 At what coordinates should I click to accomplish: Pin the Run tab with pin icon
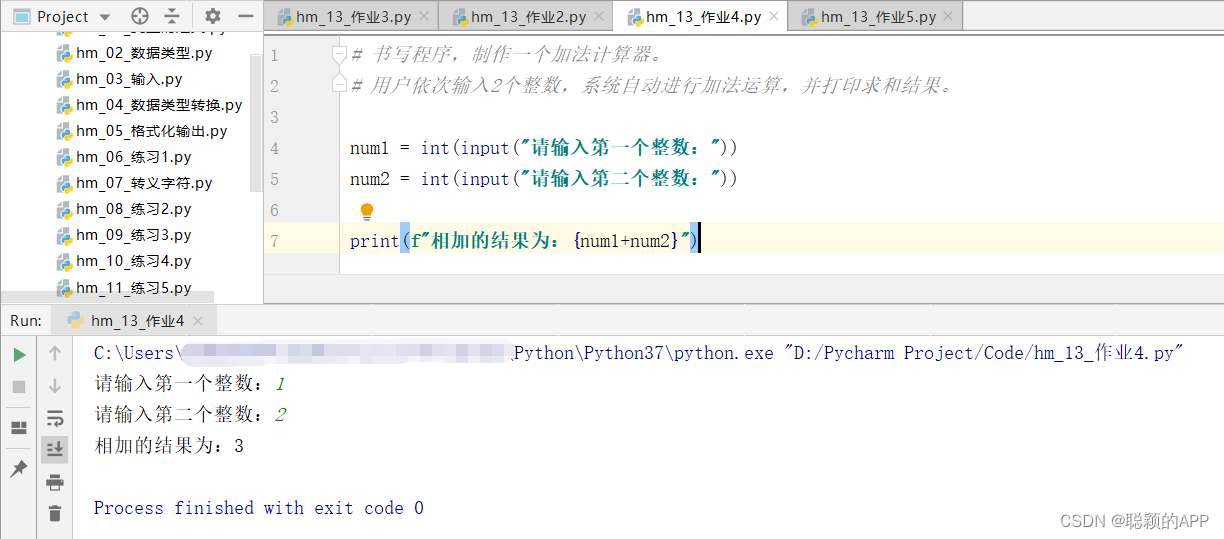19,469
